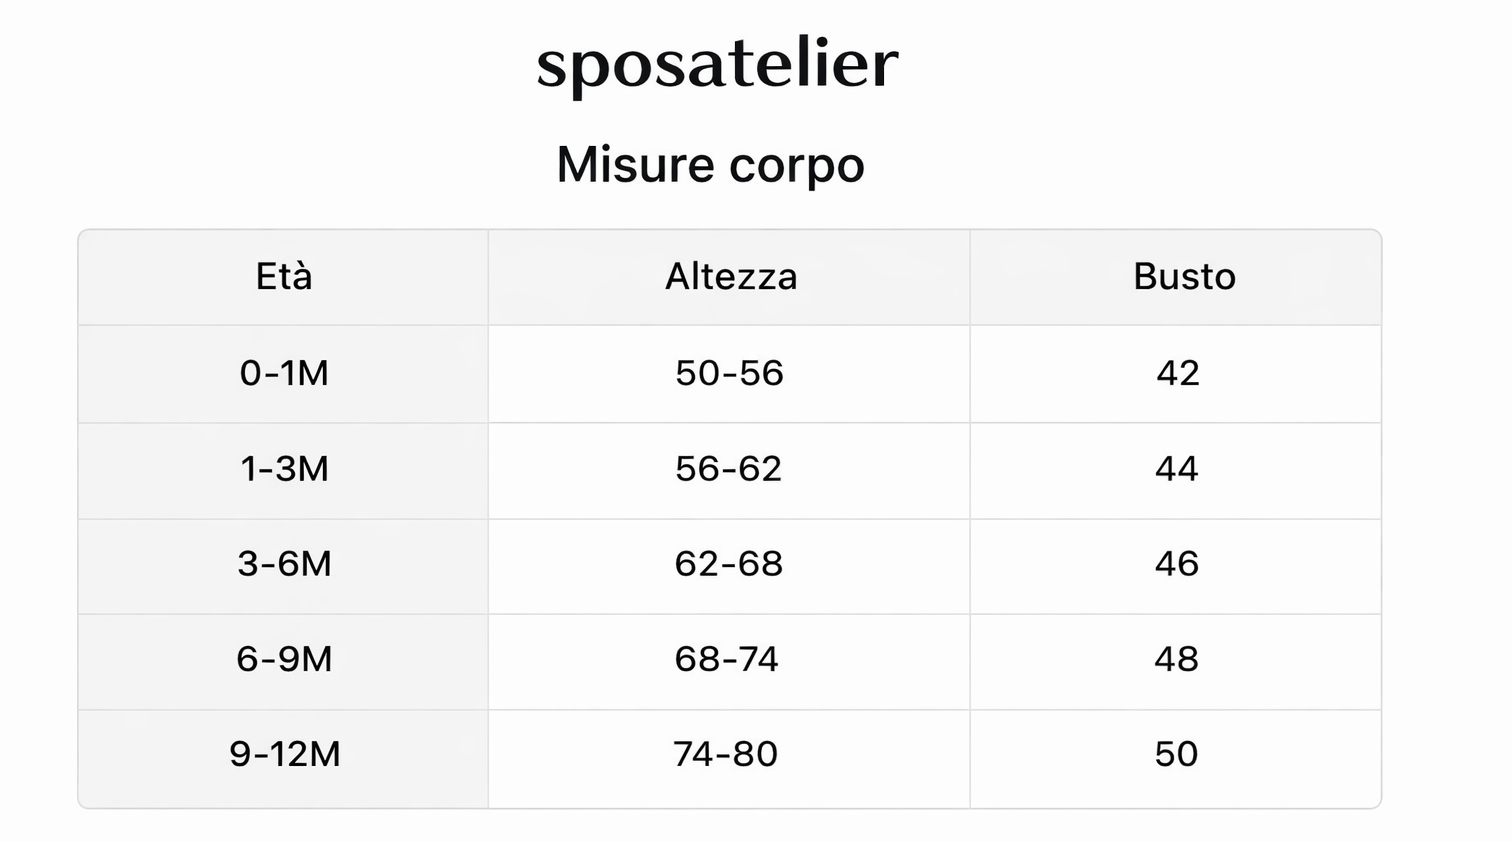
Task: Click the bust value 46
Action: [1176, 564]
